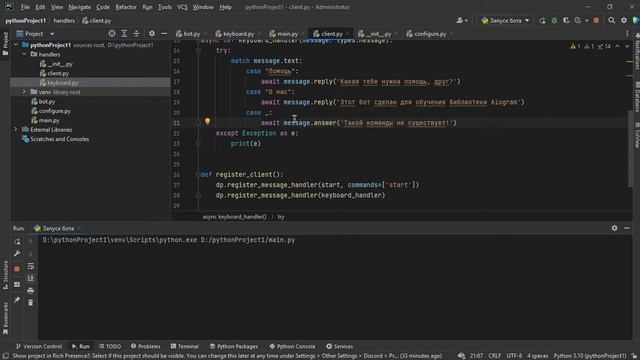Viewport: 640px width, 360px height.
Task: Open the Python Console tool window
Action: pos(292,346)
